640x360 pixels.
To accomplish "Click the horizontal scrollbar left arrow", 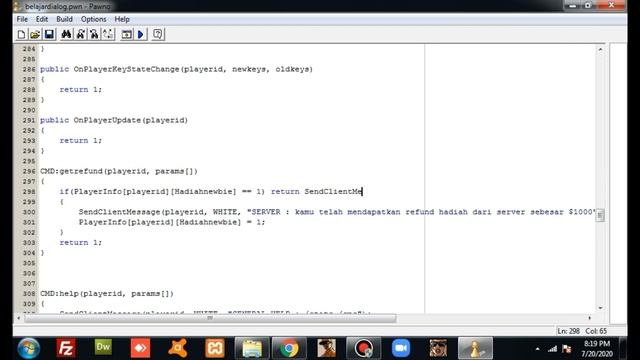I will 19,318.
